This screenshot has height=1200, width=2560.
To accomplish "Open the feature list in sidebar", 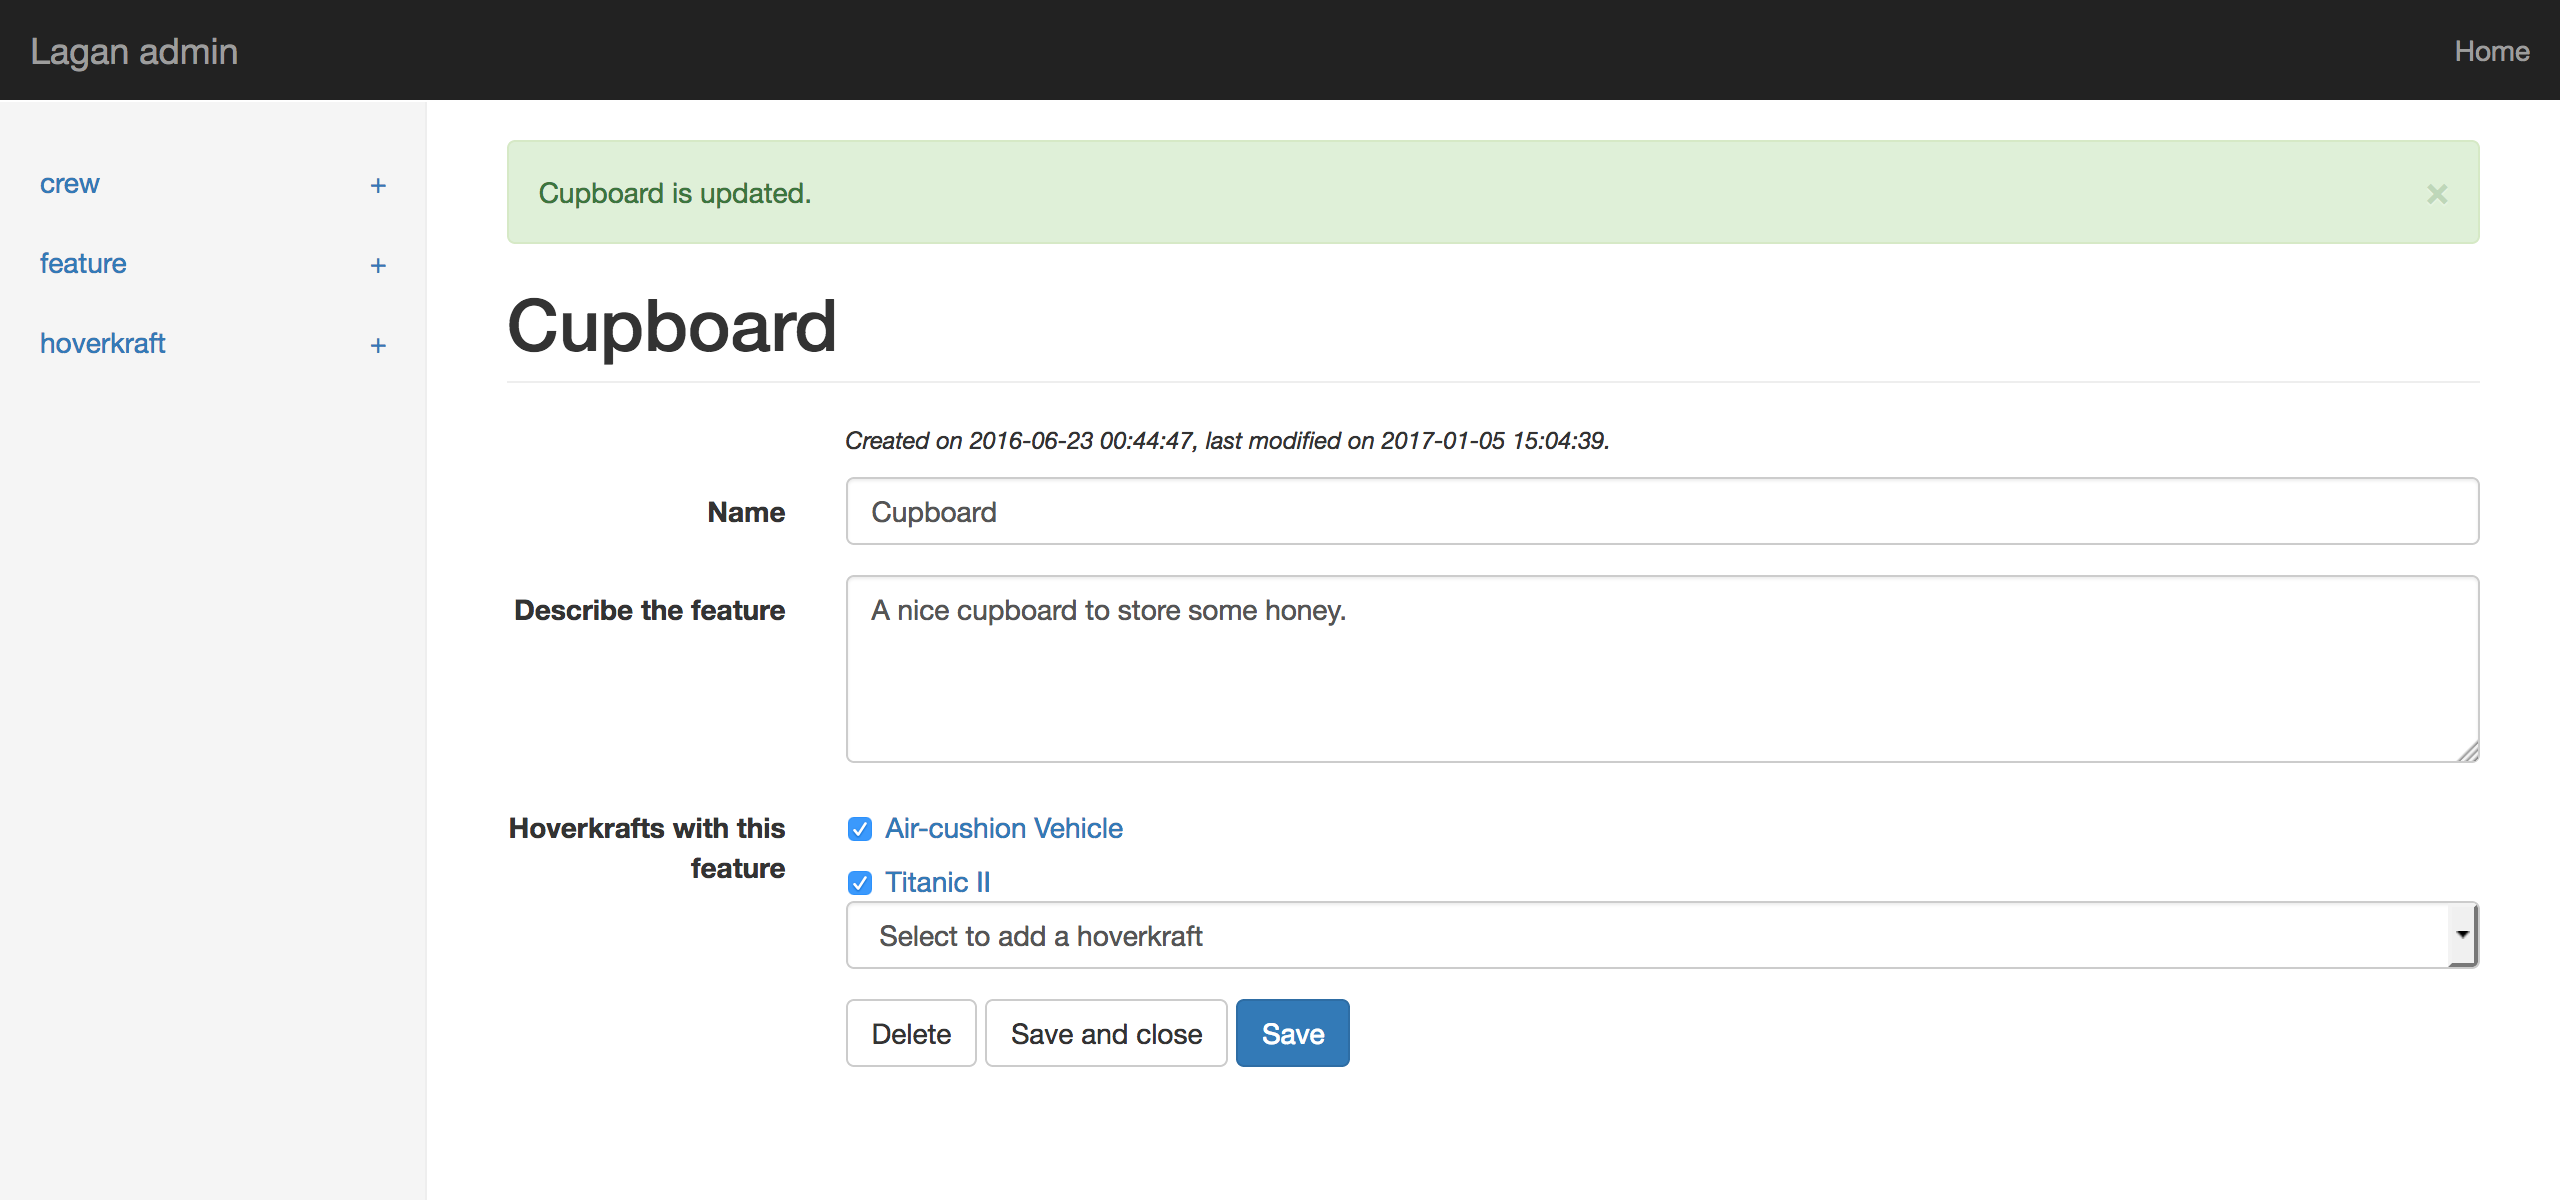I will click(x=83, y=264).
